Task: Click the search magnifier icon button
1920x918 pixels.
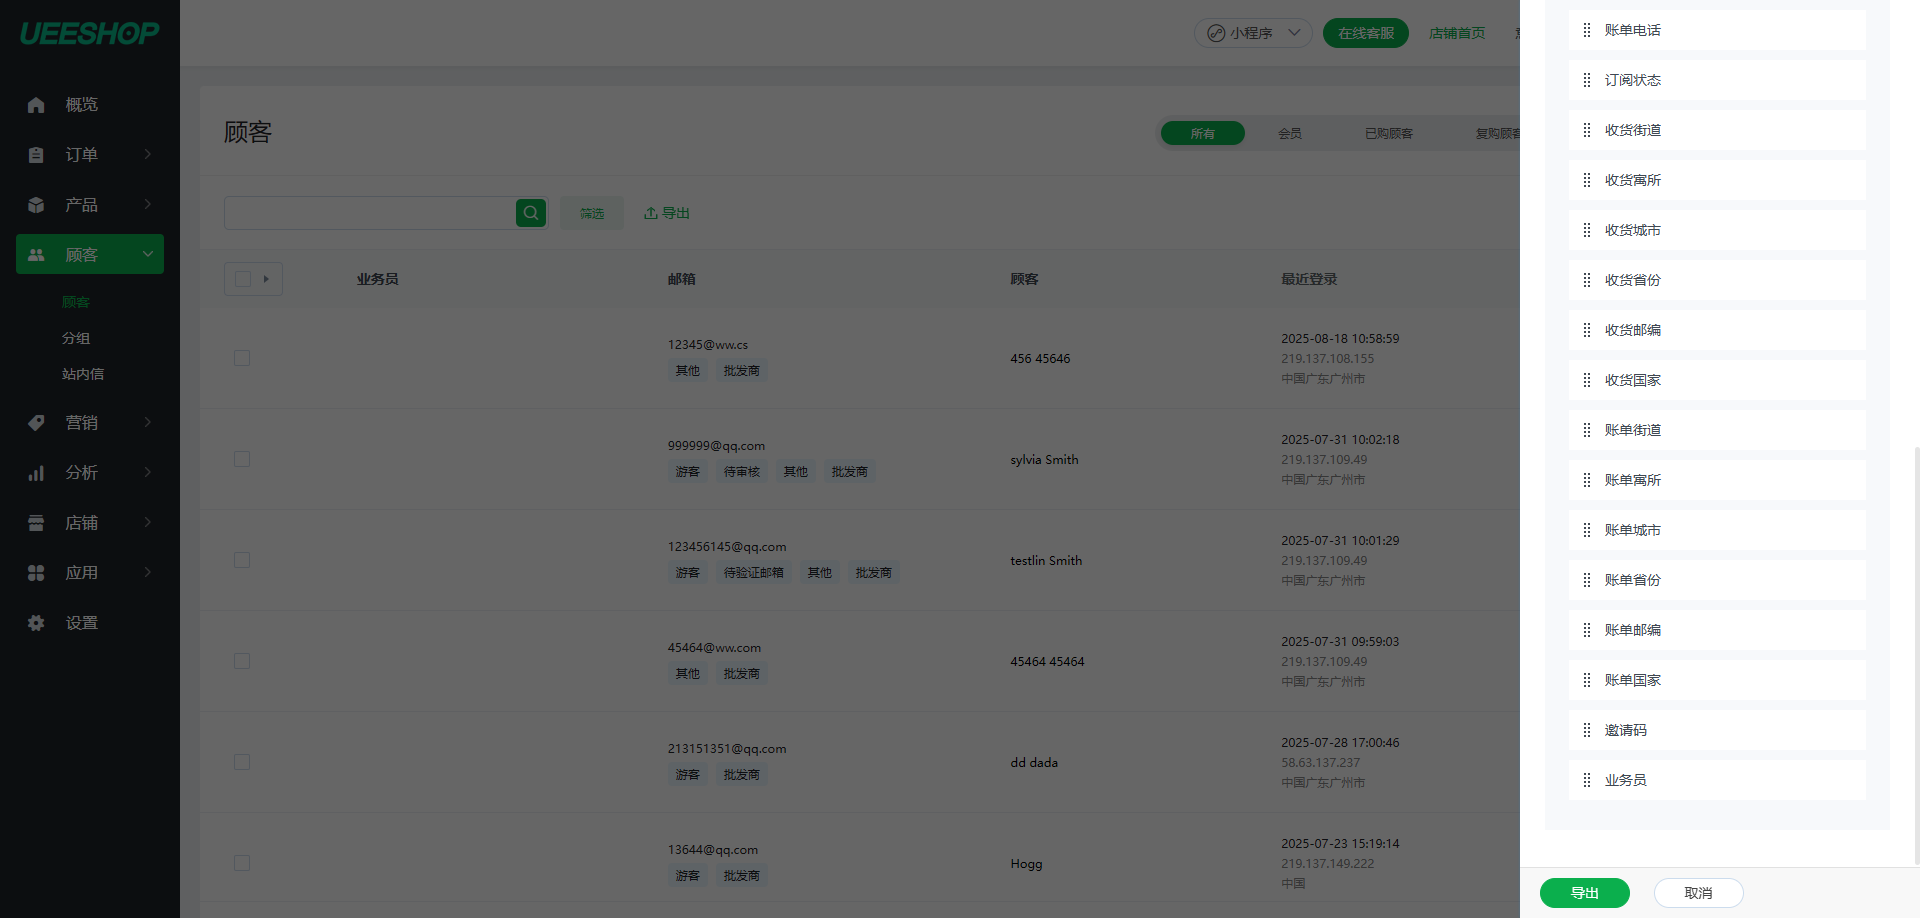Action: pyautogui.click(x=531, y=213)
